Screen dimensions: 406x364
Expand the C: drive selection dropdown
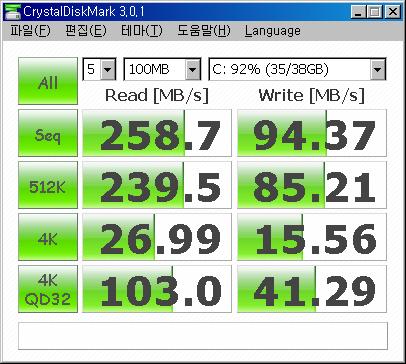tap(378, 69)
